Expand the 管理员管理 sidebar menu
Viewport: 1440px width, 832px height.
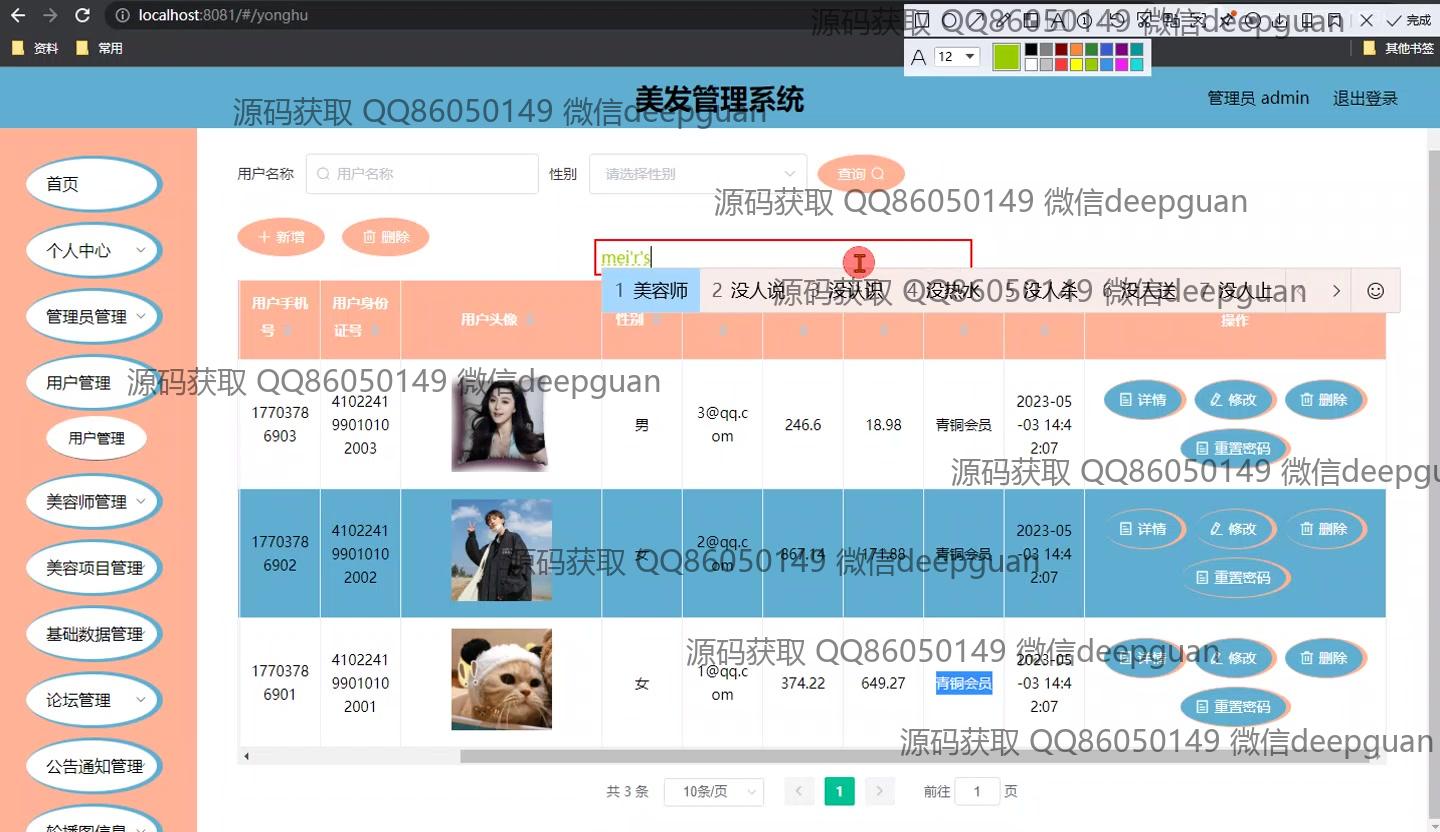[94, 317]
